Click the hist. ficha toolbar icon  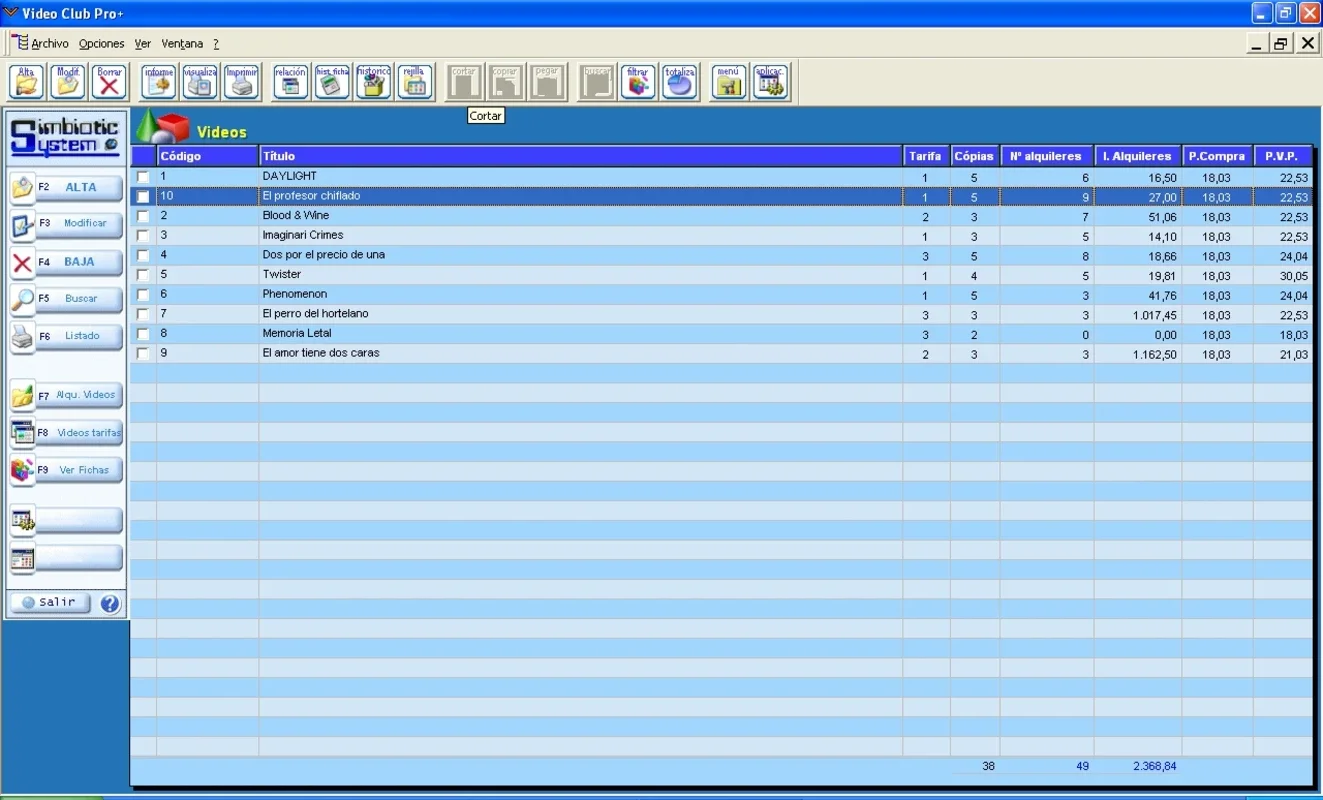click(333, 82)
